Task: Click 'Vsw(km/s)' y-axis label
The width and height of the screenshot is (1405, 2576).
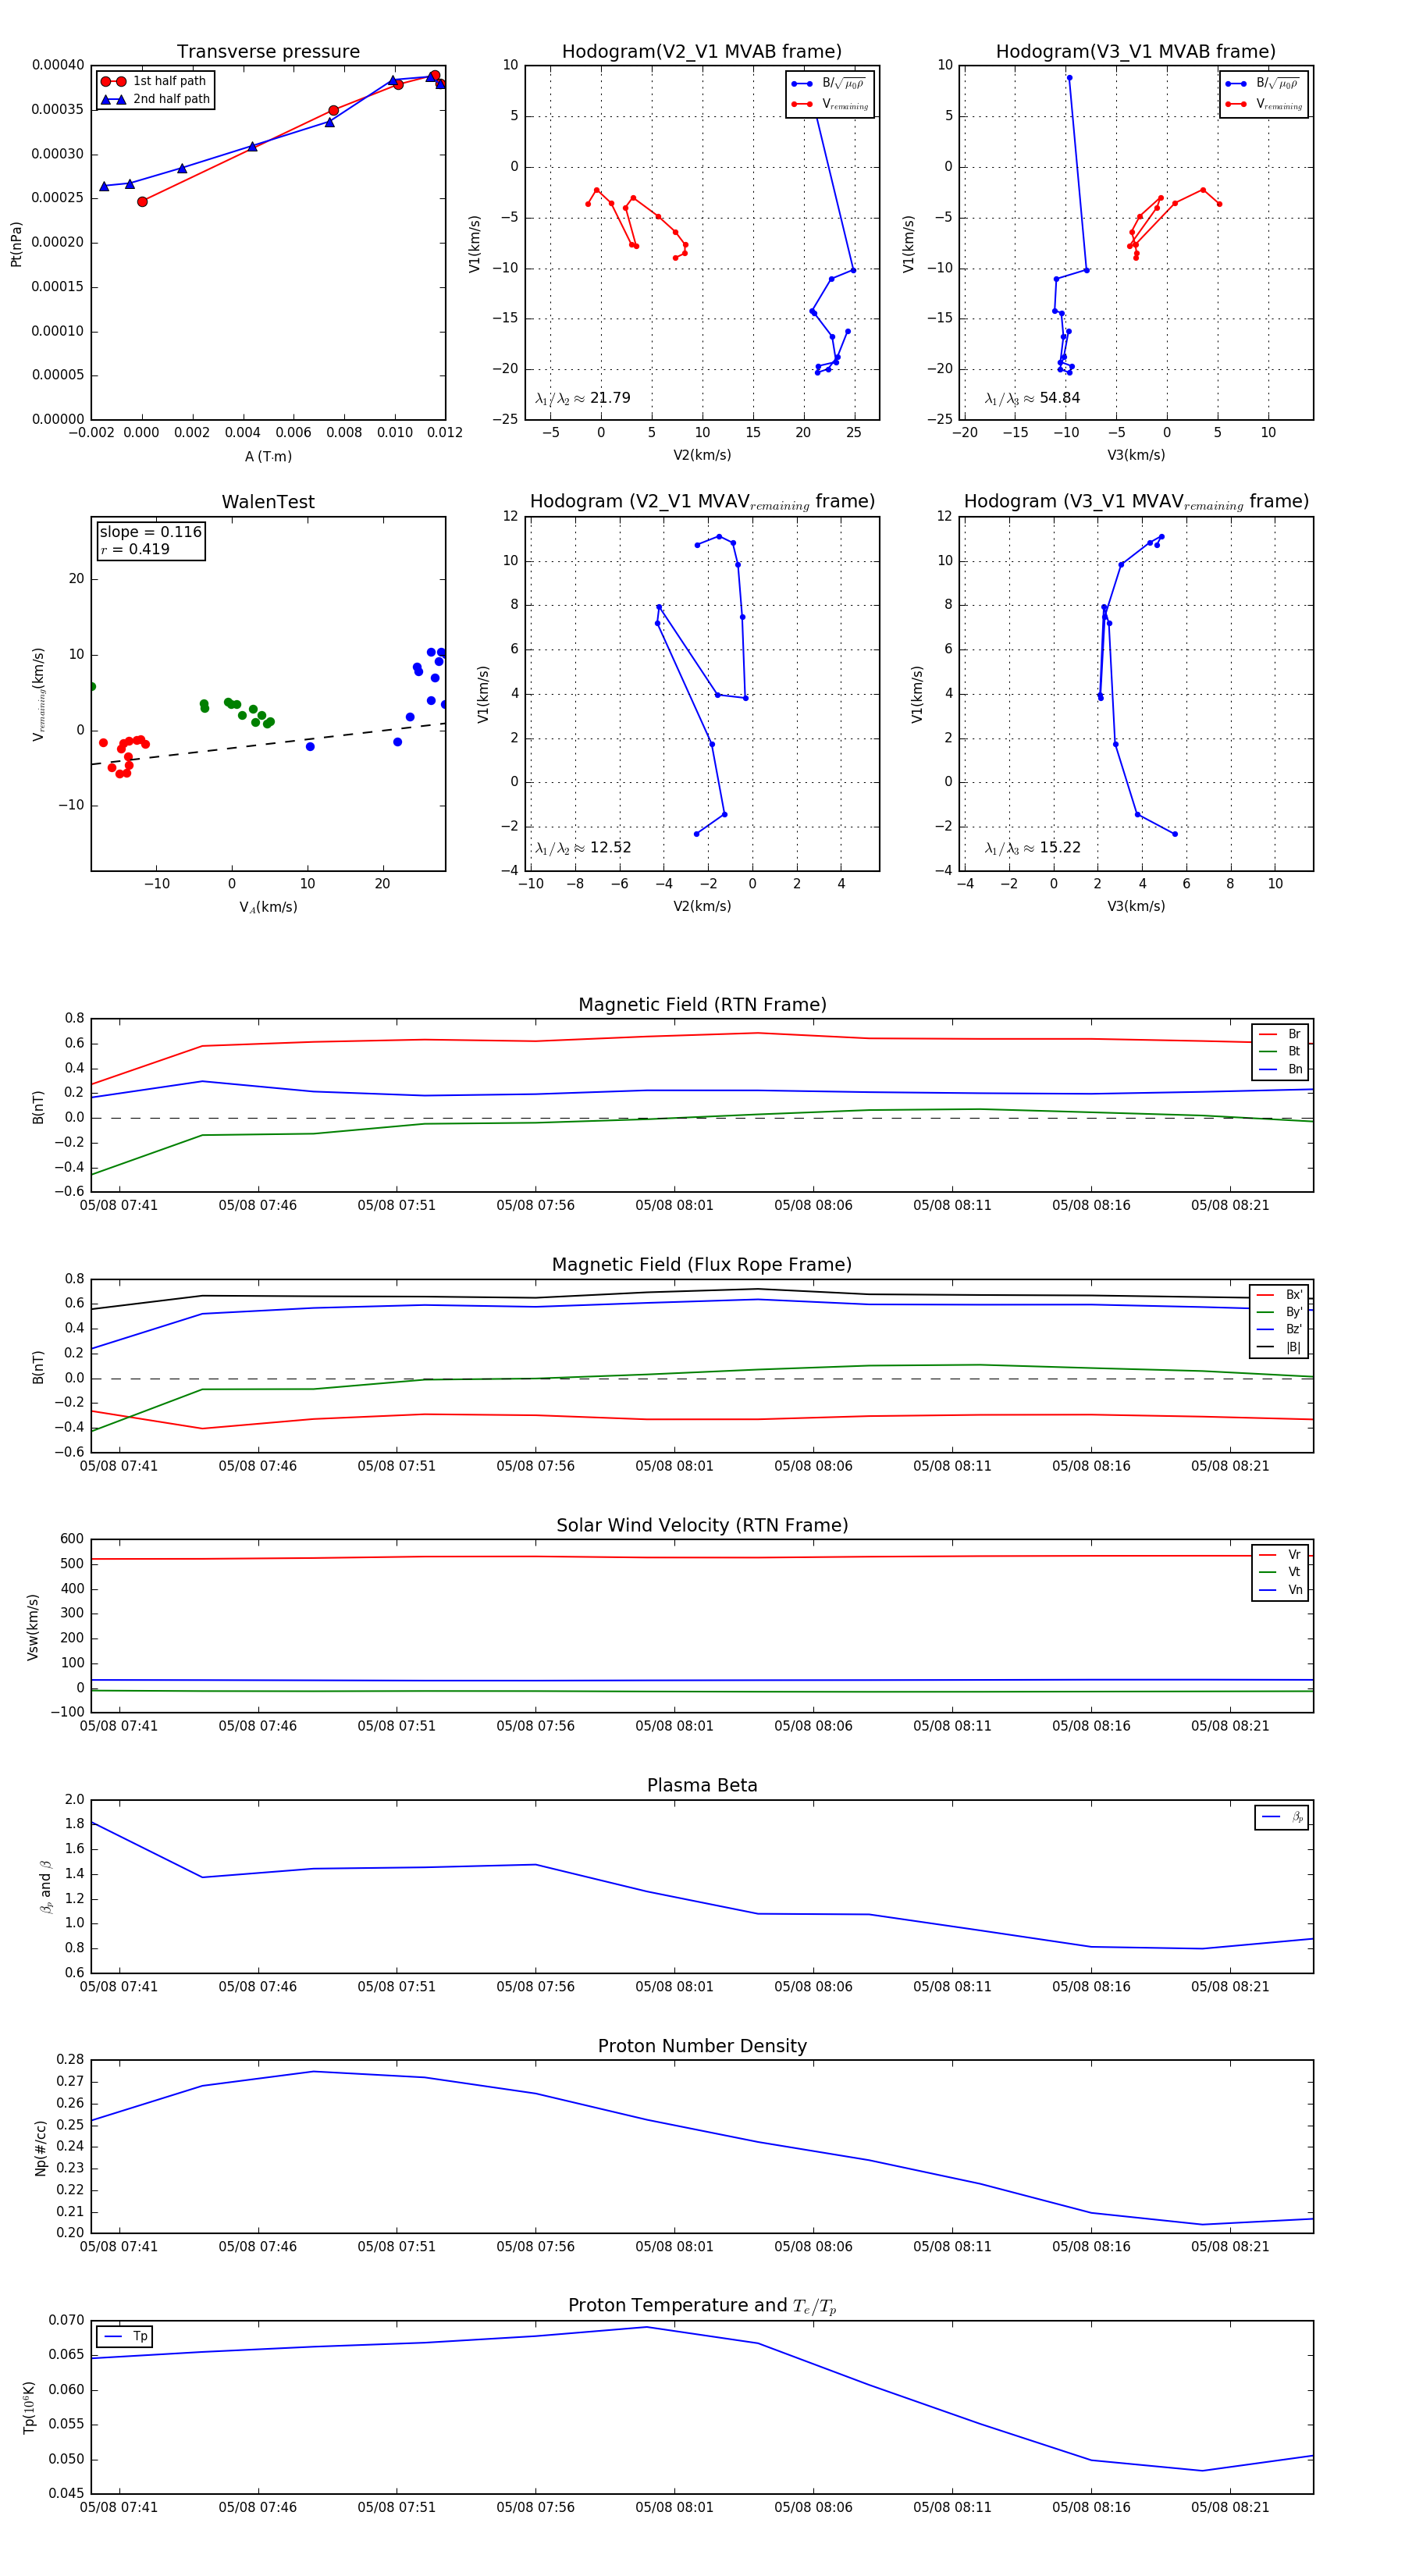Action: [33, 1627]
